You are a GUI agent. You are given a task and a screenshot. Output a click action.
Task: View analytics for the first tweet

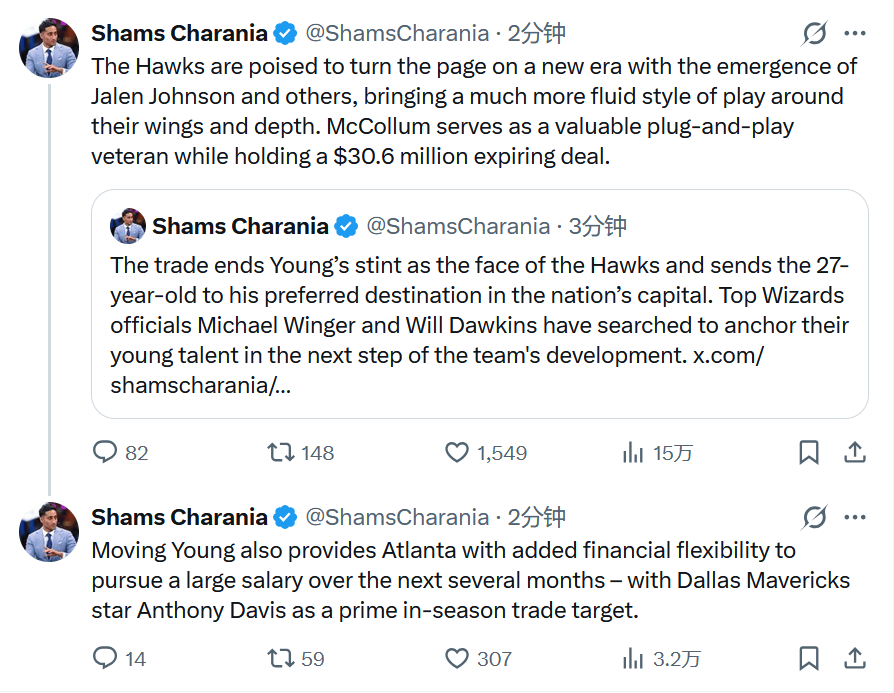coord(633,453)
